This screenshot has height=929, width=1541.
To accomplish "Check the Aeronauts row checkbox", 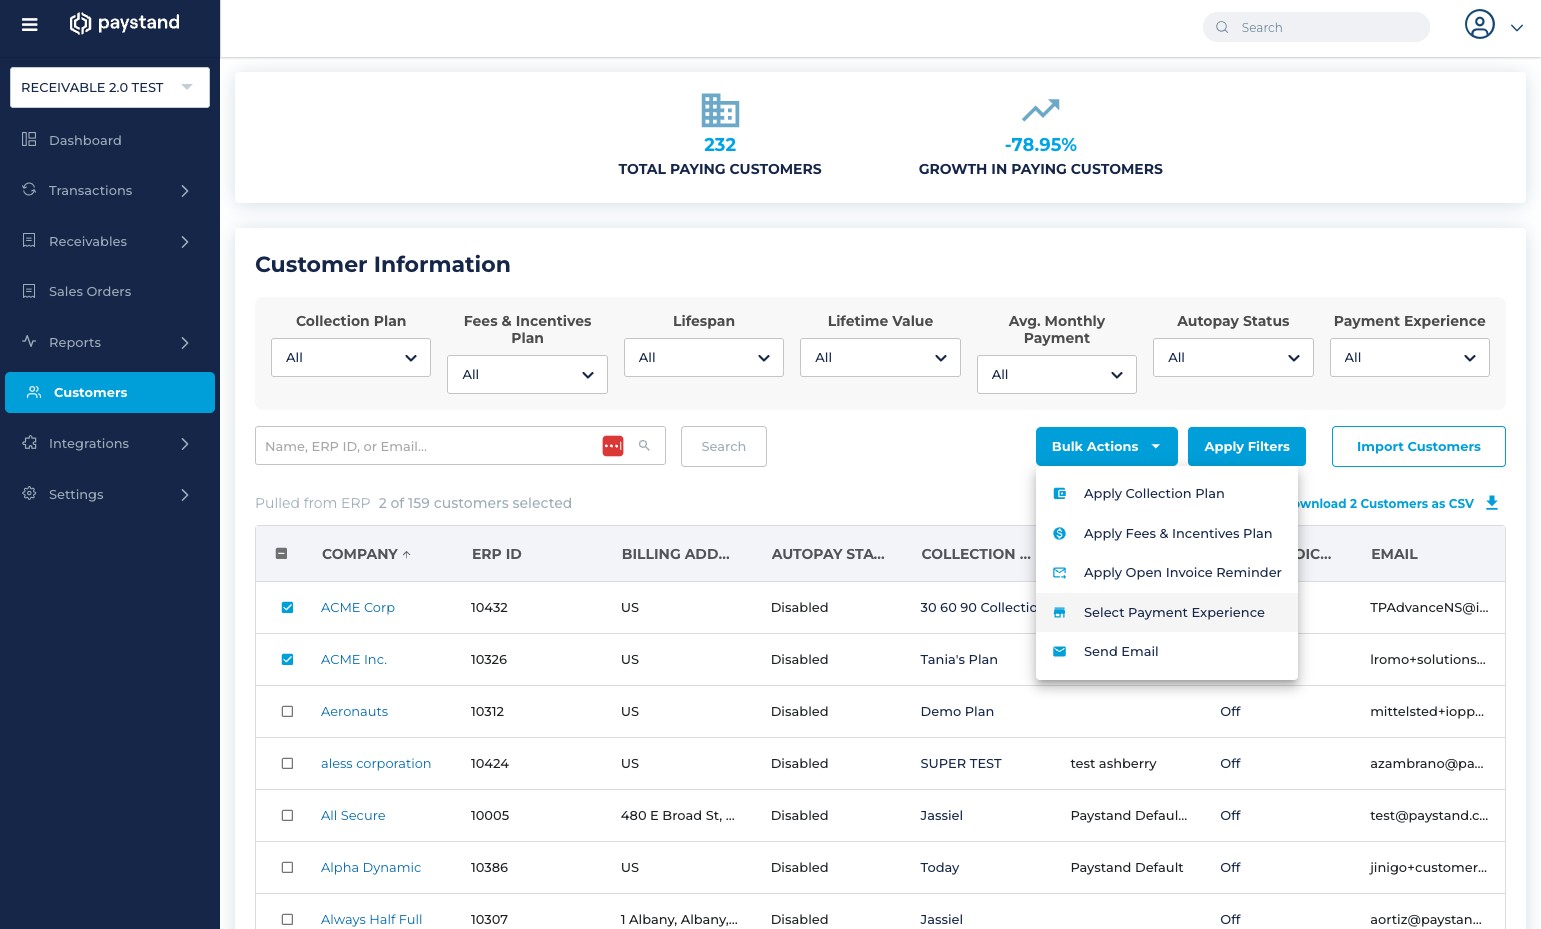I will point(288,711).
